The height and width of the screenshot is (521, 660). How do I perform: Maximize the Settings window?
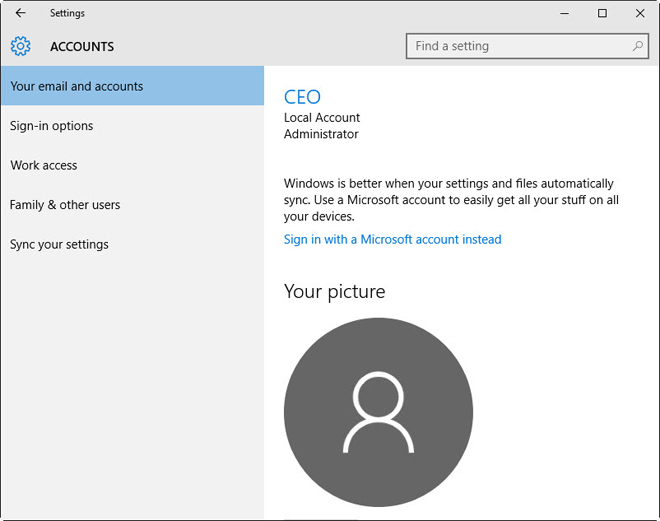coord(602,13)
